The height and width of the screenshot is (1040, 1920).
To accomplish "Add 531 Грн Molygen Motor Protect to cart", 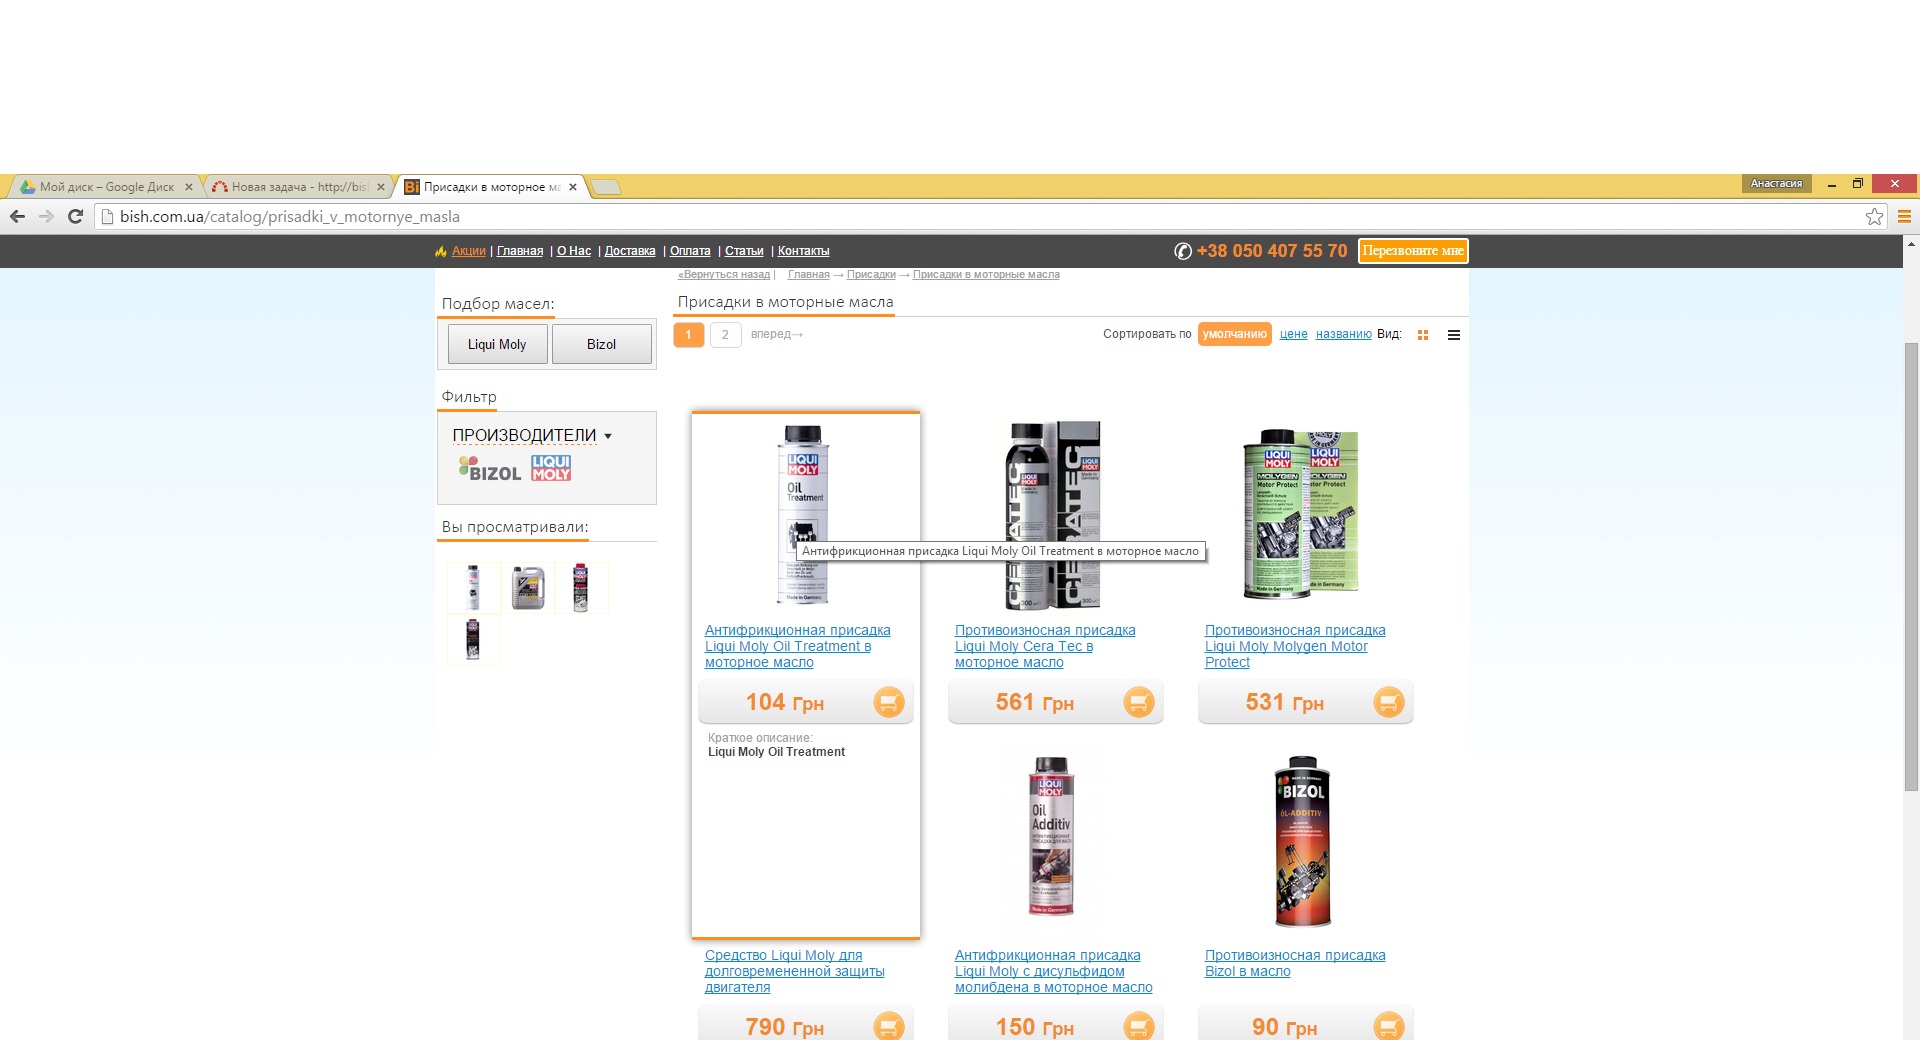I will pyautogui.click(x=1388, y=702).
